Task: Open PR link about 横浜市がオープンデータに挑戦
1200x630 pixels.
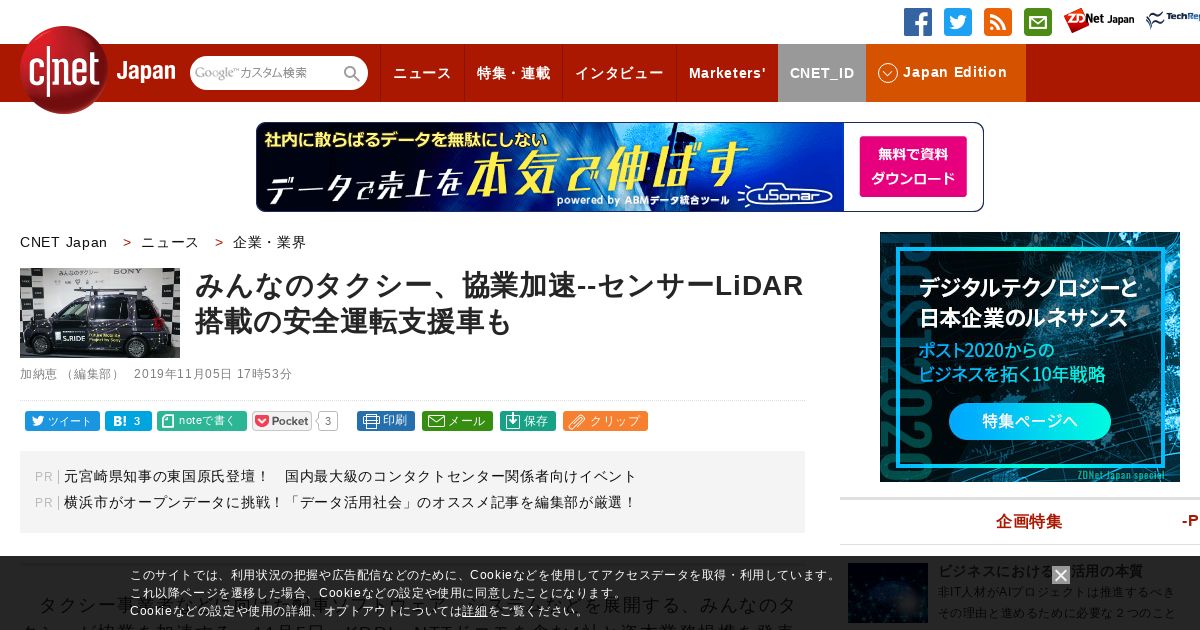Action: (350, 502)
